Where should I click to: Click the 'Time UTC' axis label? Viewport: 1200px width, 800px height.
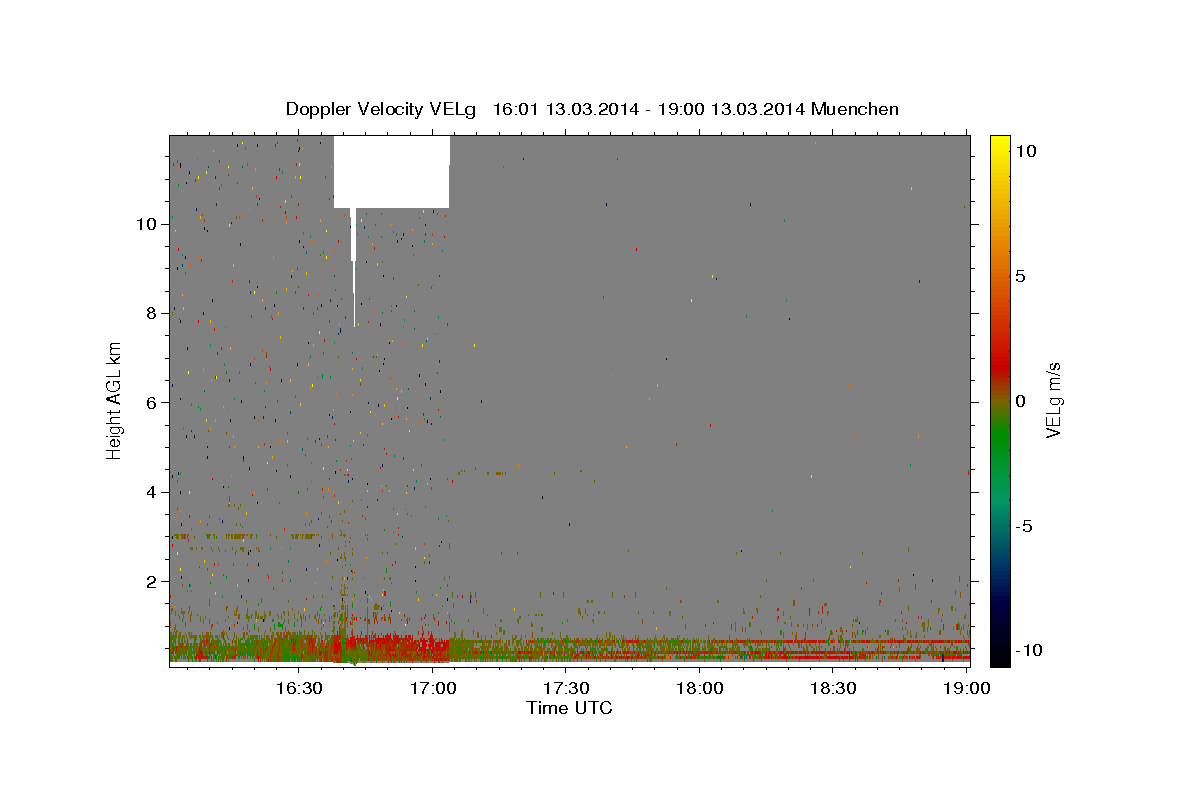pyautogui.click(x=569, y=708)
